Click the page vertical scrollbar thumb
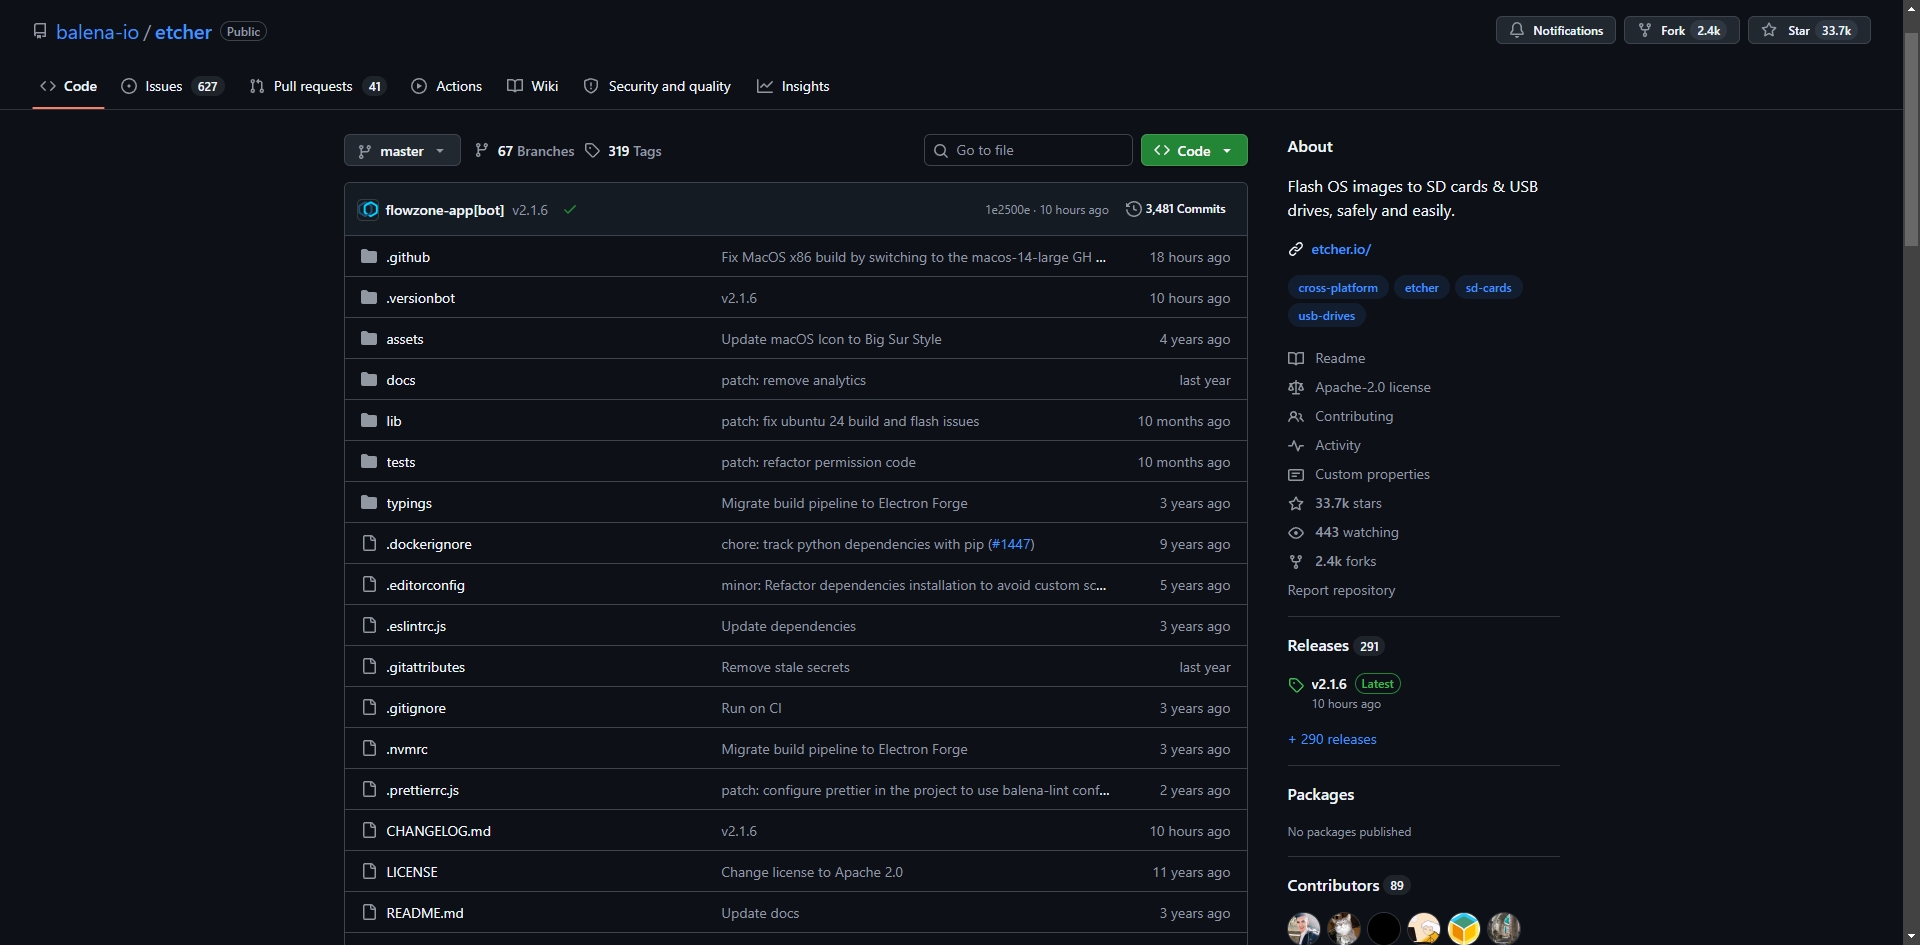The image size is (1920, 945). 1911,140
